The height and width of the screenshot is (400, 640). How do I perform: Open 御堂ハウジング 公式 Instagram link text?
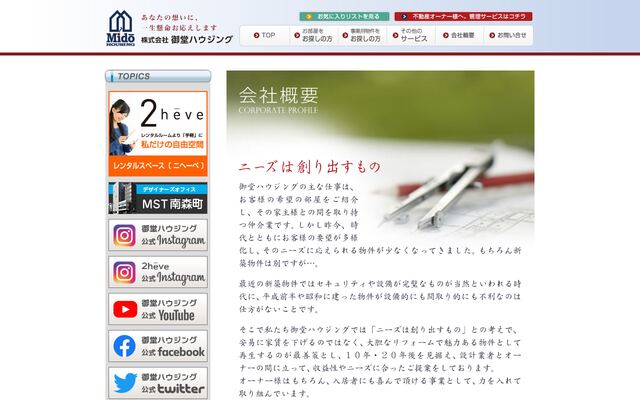[x=173, y=236]
